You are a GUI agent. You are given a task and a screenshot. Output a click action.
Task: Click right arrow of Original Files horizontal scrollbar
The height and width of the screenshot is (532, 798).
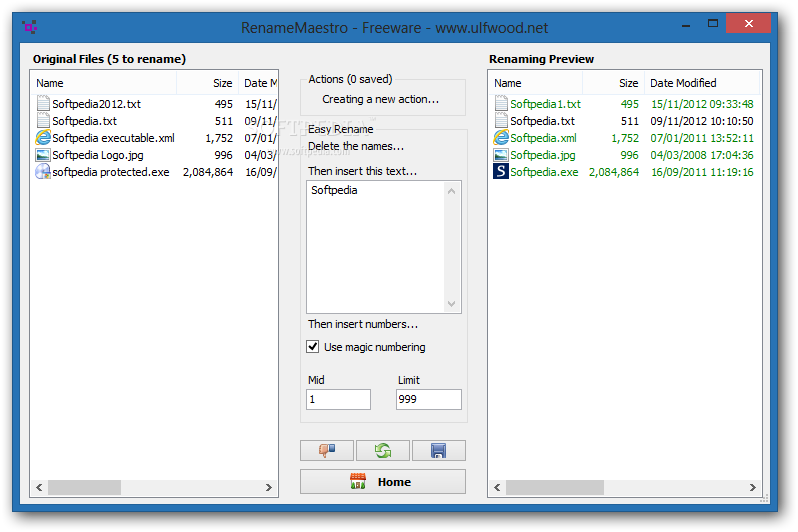click(269, 487)
